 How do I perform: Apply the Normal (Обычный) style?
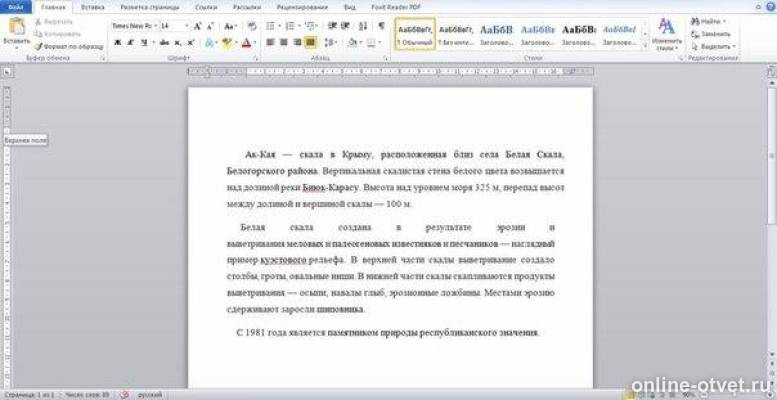[415, 34]
